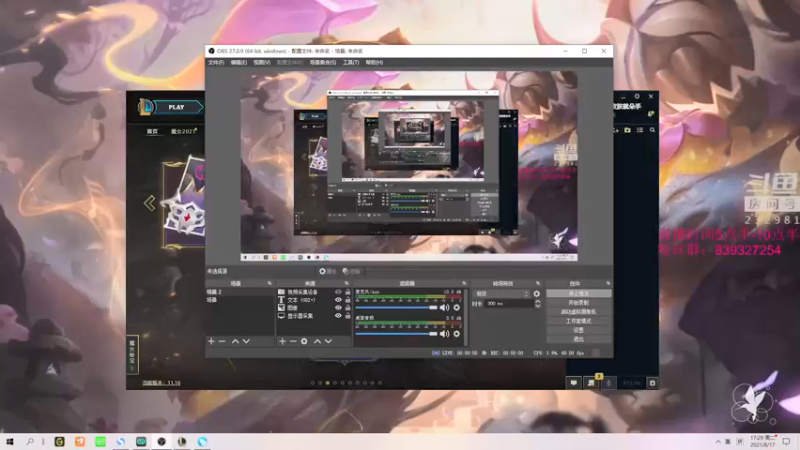The height and width of the screenshot is (450, 800).
Task: Open the 编辑(E) menu in OBS
Action: point(238,62)
